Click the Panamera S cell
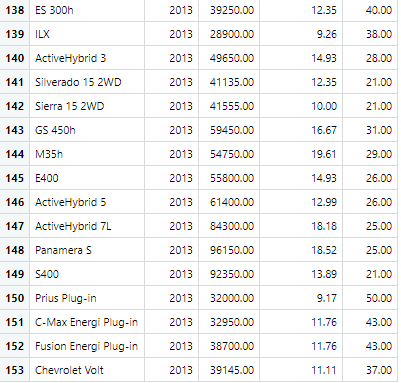401x383 pixels. click(87, 250)
